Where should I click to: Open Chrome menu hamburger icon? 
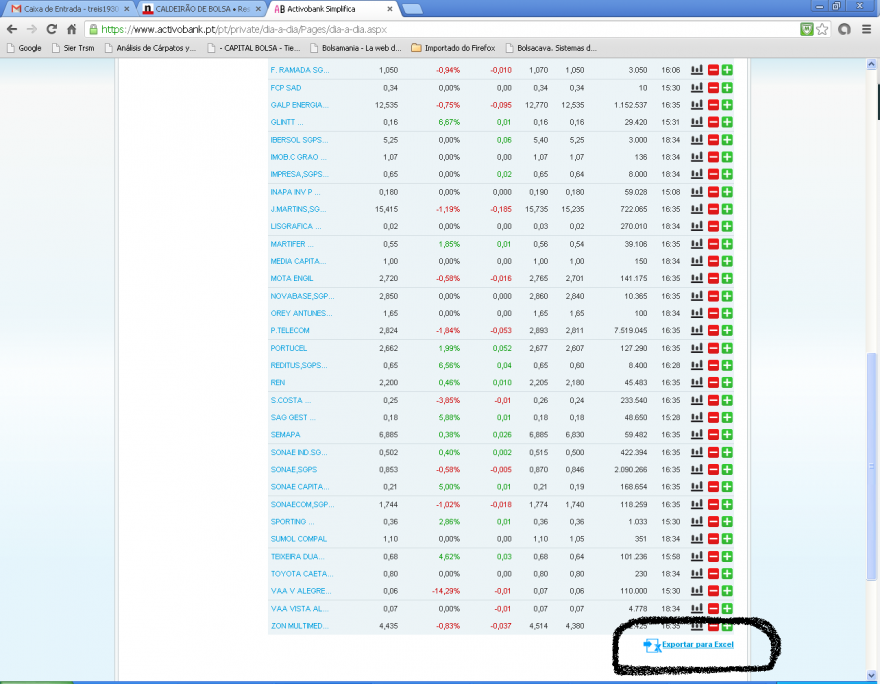[x=867, y=29]
